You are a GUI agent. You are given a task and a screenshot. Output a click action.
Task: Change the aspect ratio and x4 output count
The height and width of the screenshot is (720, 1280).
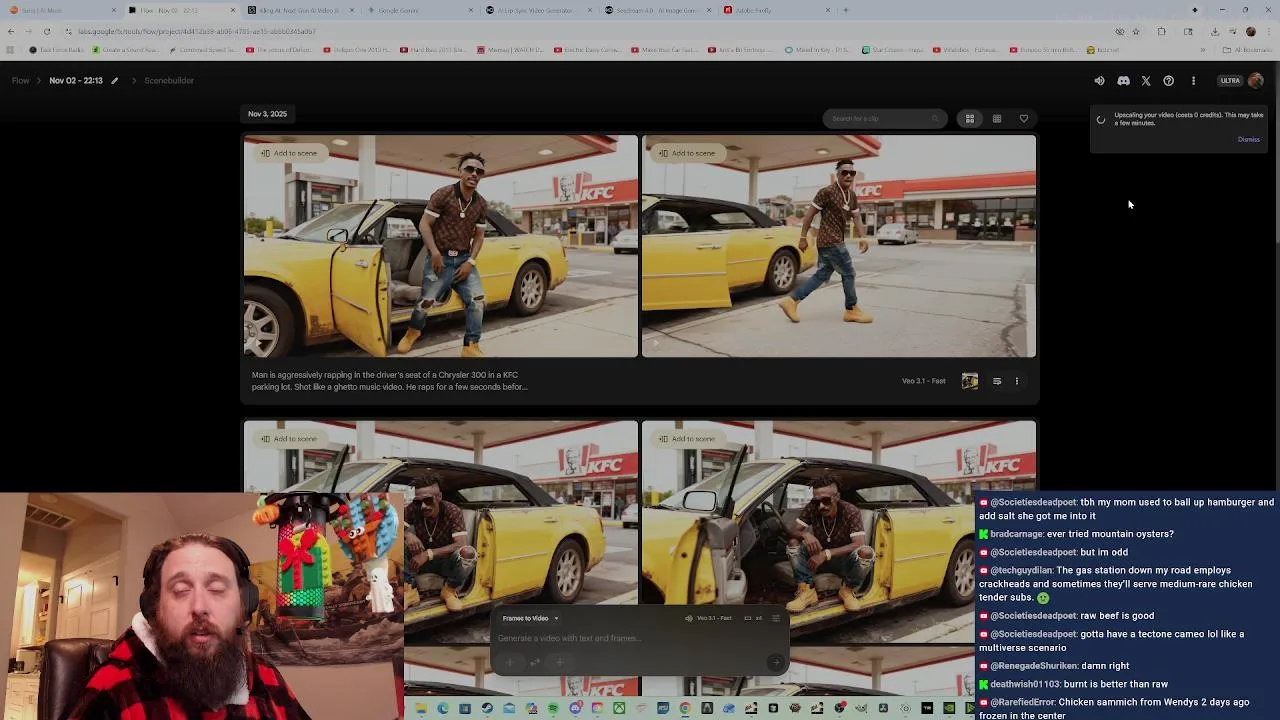point(753,618)
